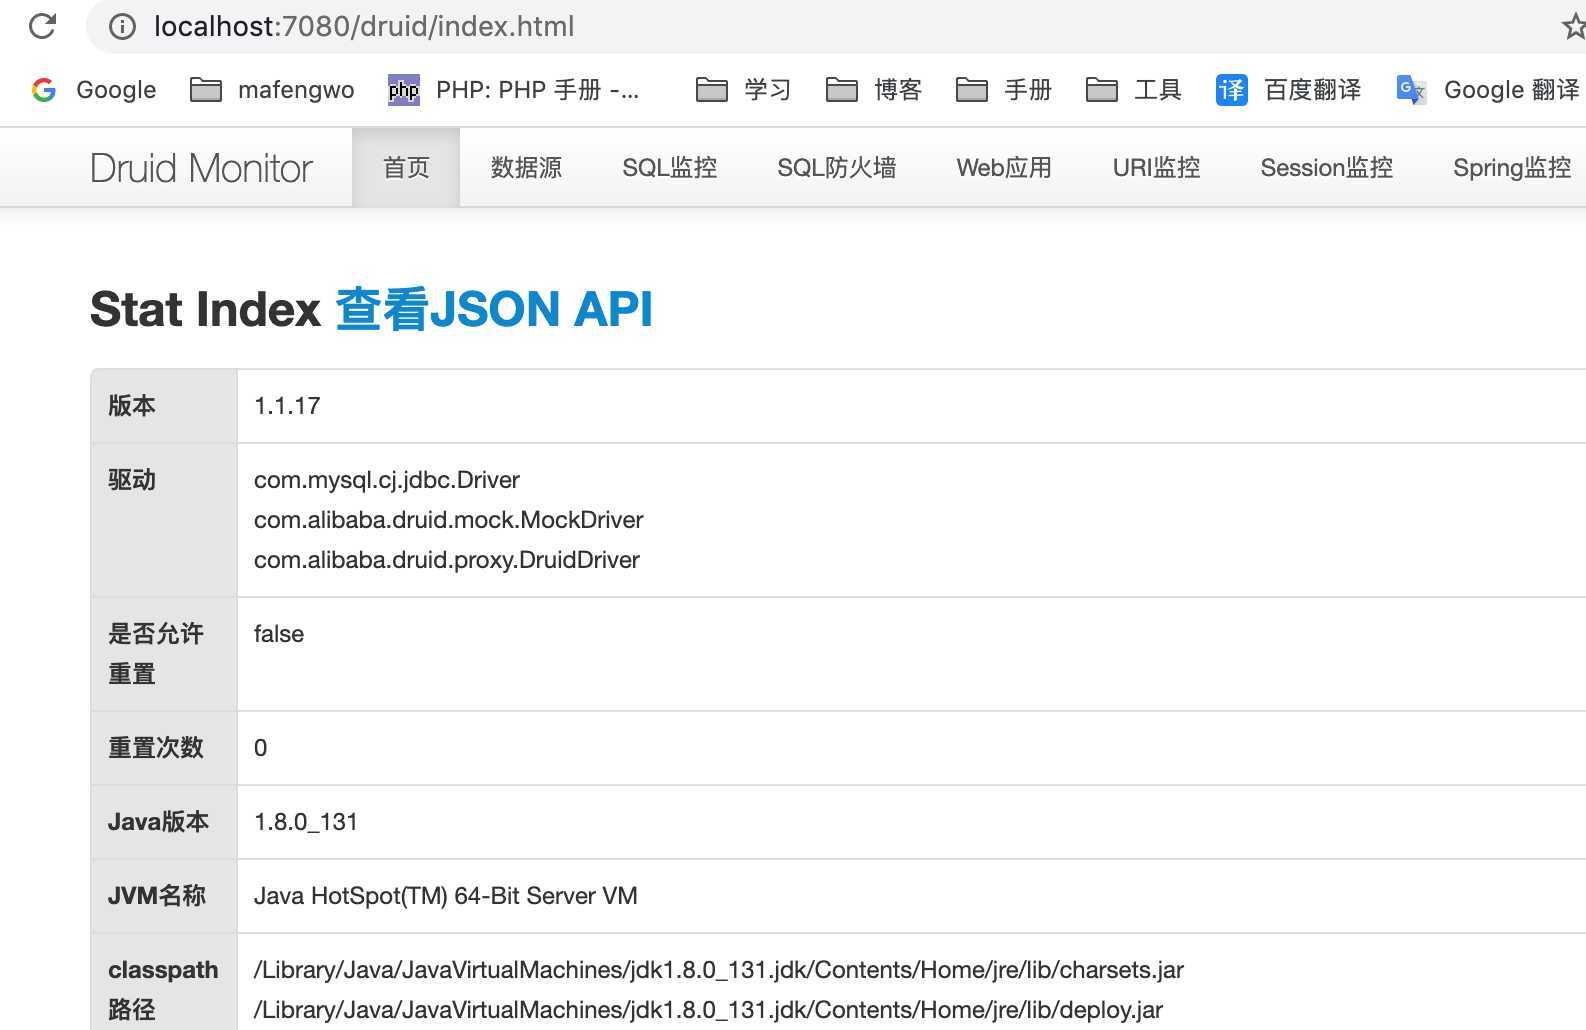
Task: Click the 是否允许重置 row label
Action: coord(156,654)
